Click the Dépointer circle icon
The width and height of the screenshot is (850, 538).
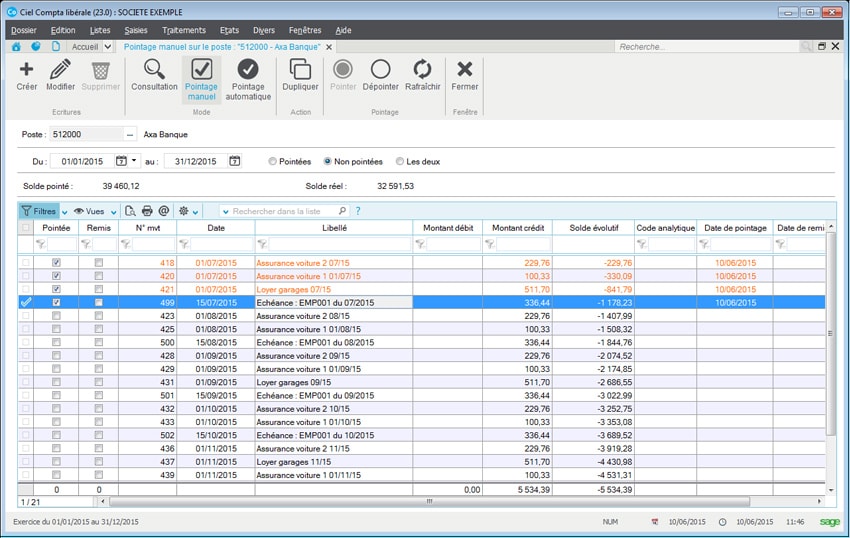[x=381, y=69]
